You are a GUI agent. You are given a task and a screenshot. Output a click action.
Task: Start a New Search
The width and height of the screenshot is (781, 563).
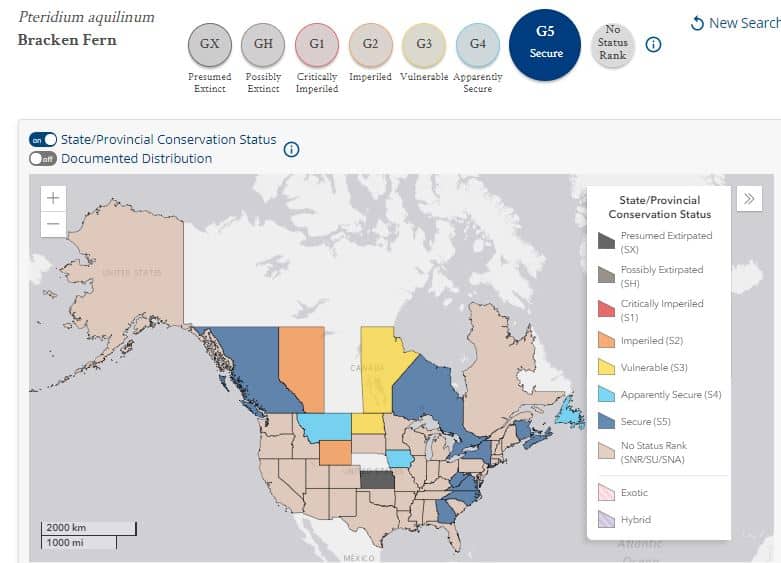click(x=736, y=23)
